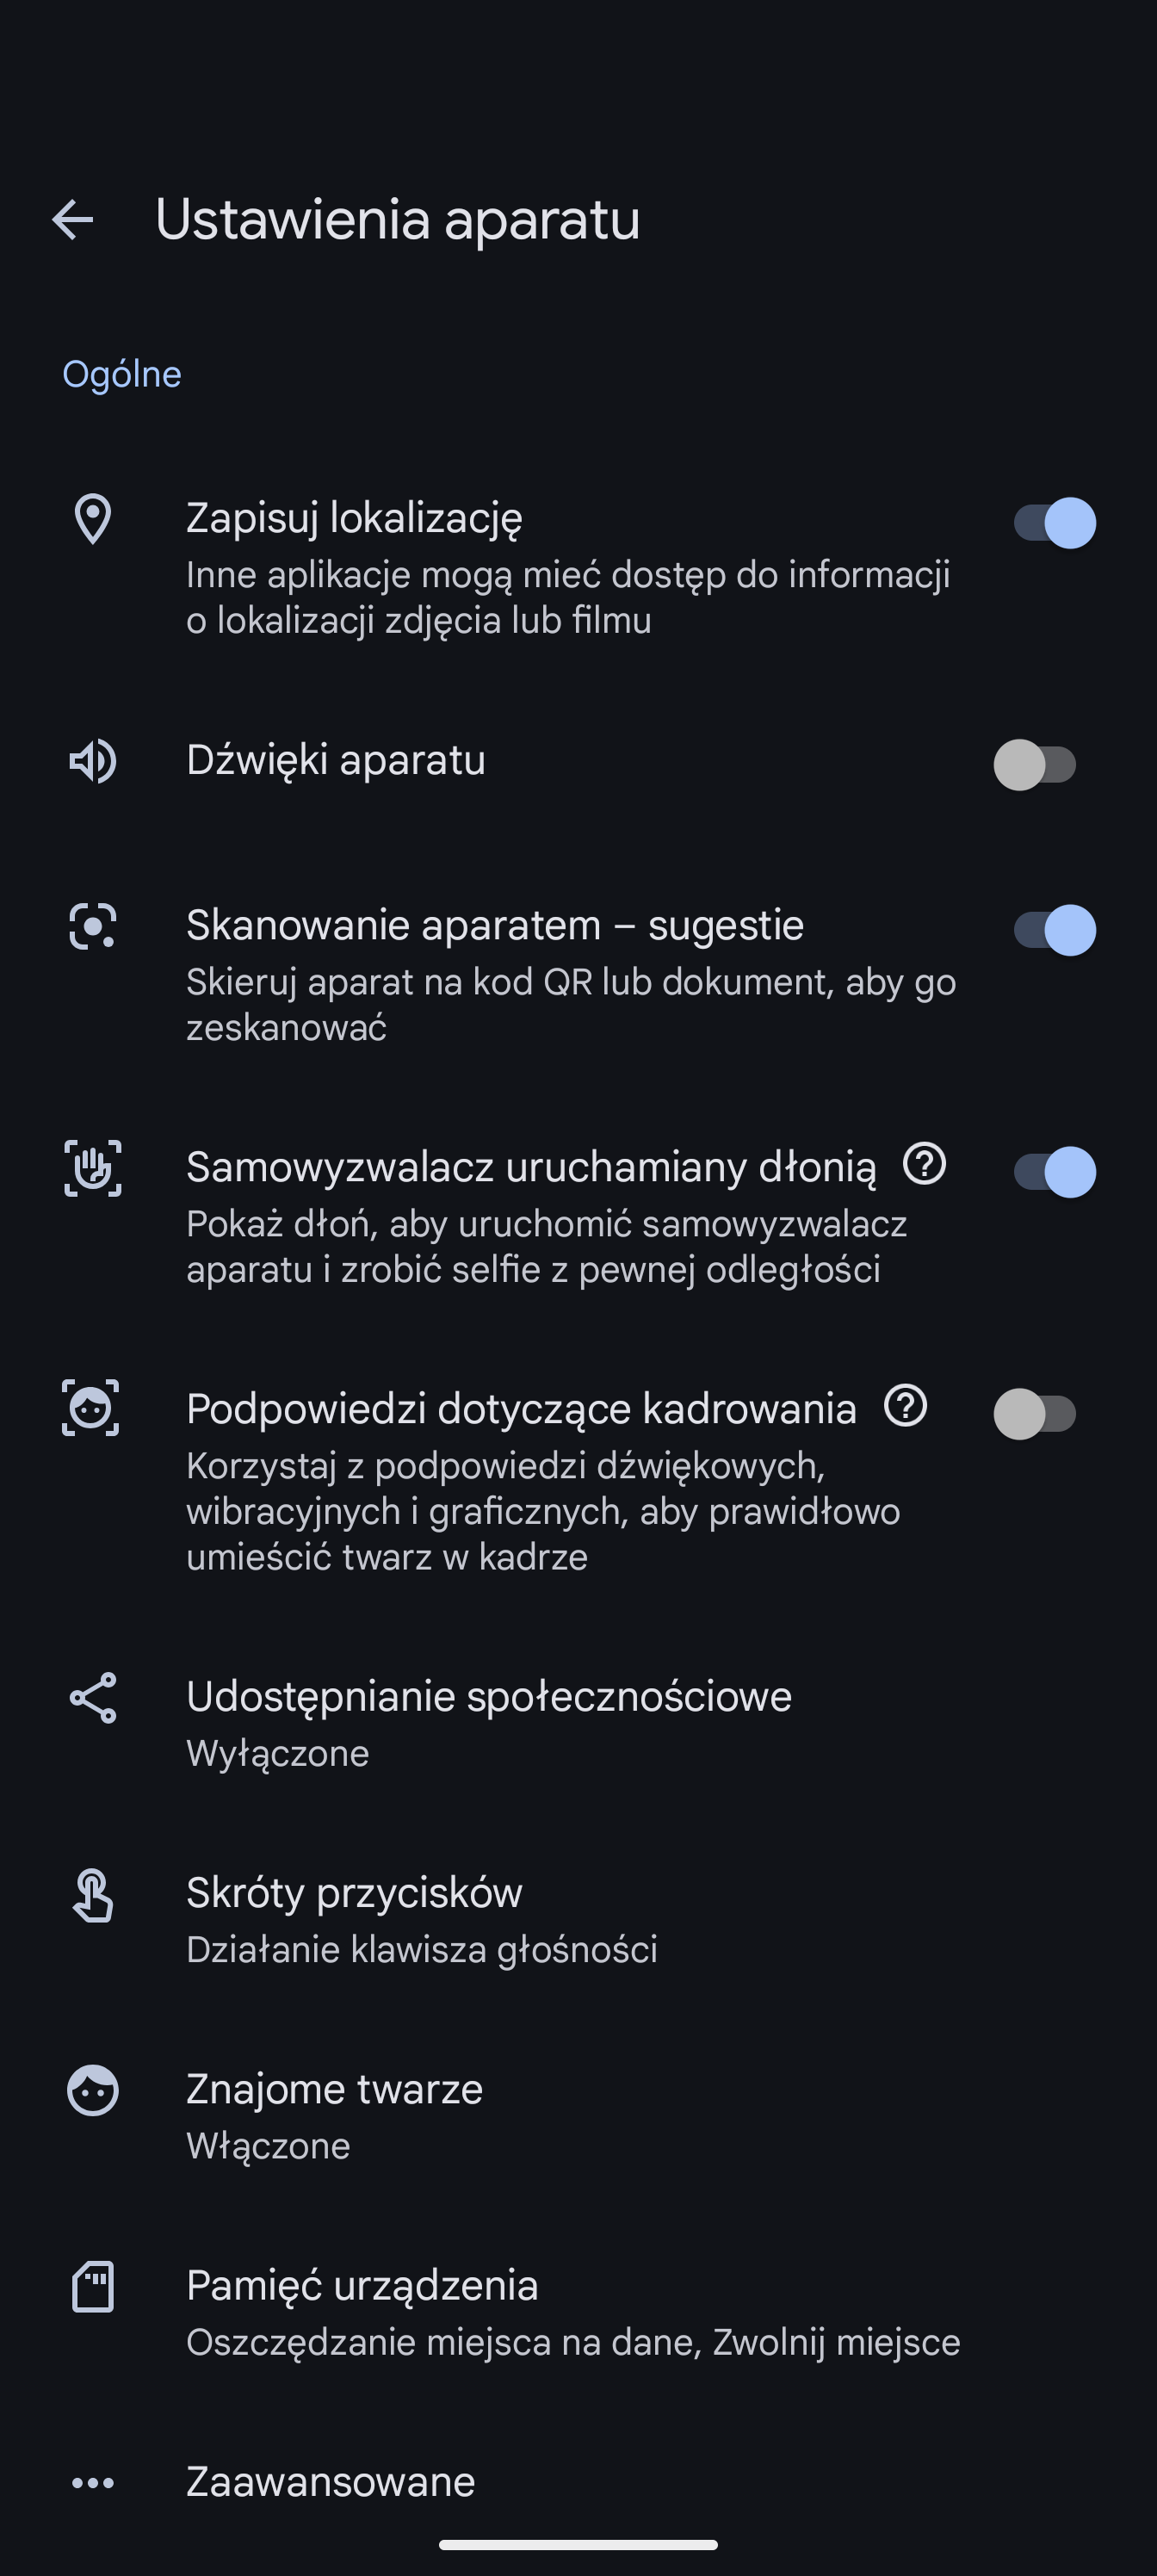
Task: Click the social share icon
Action: (93, 1698)
